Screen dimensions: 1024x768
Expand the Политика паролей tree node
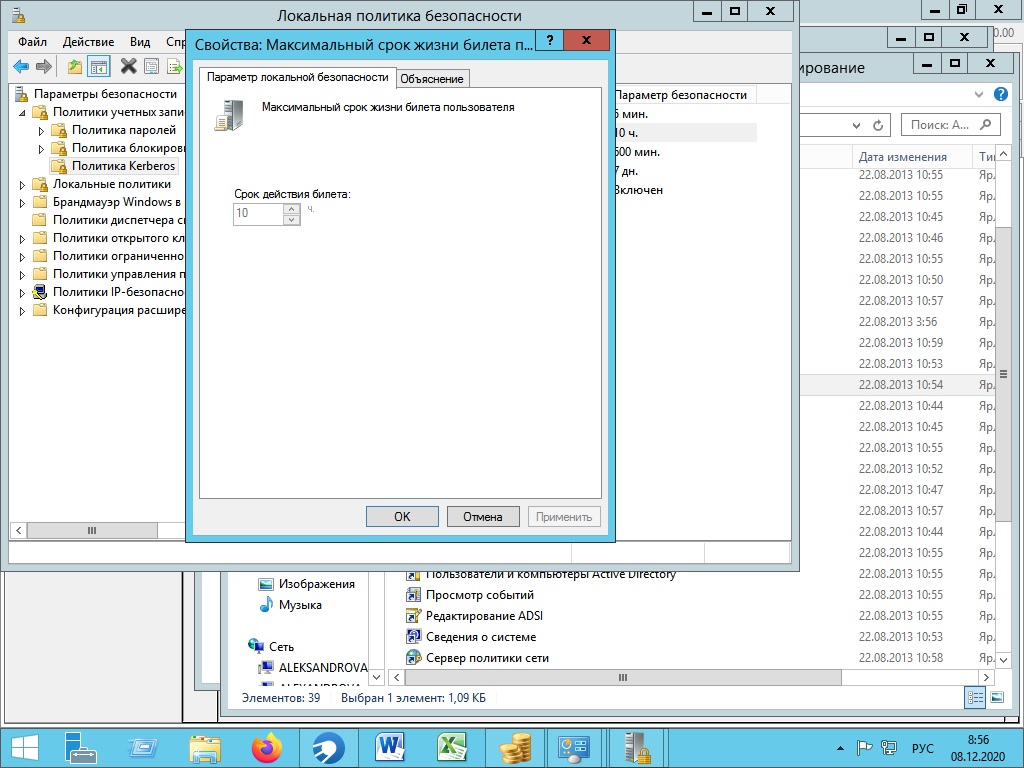41,131
